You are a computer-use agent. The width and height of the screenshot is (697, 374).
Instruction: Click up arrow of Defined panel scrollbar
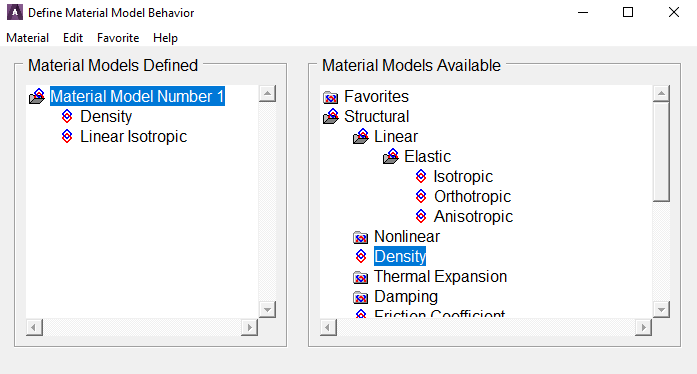(267, 93)
